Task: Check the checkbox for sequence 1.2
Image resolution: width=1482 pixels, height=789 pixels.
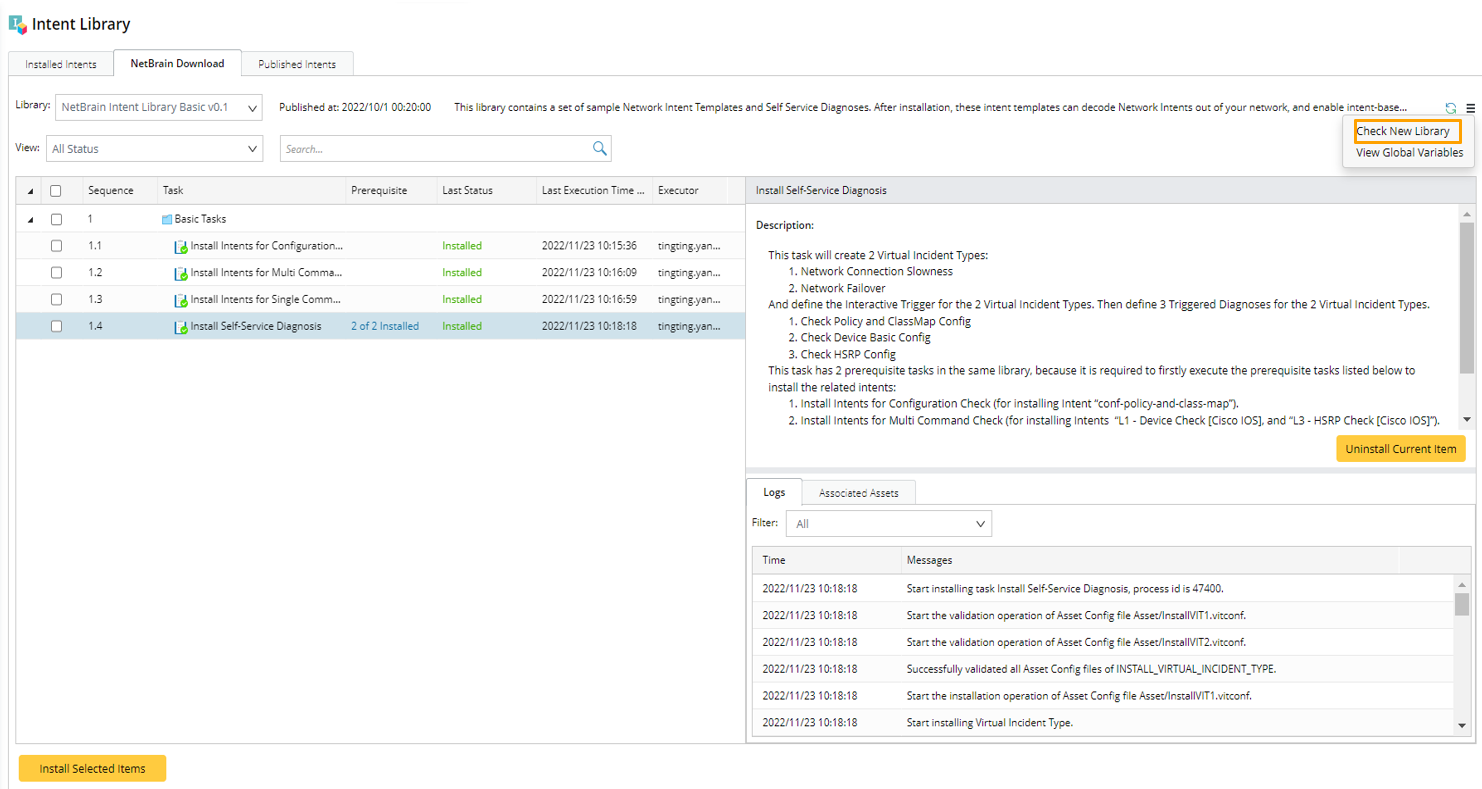Action: pos(56,273)
